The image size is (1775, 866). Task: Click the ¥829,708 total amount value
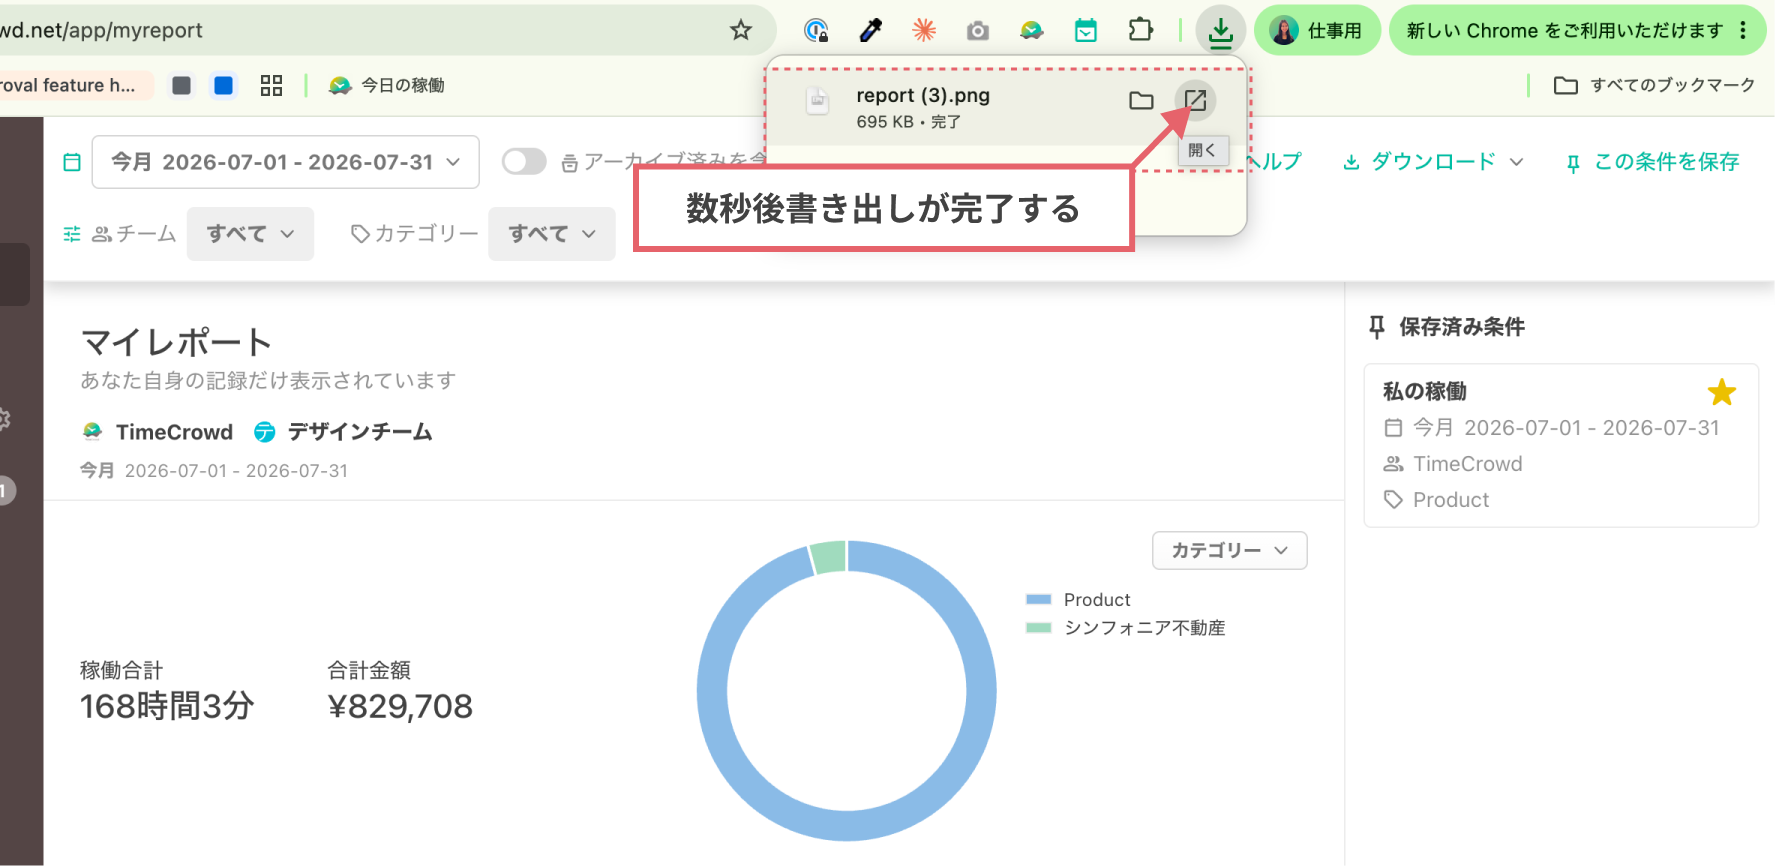click(x=400, y=707)
